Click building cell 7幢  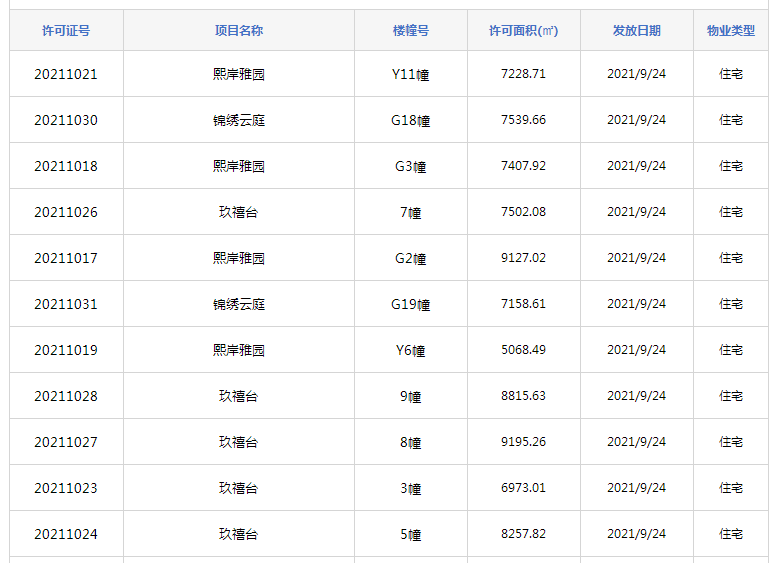411,212
